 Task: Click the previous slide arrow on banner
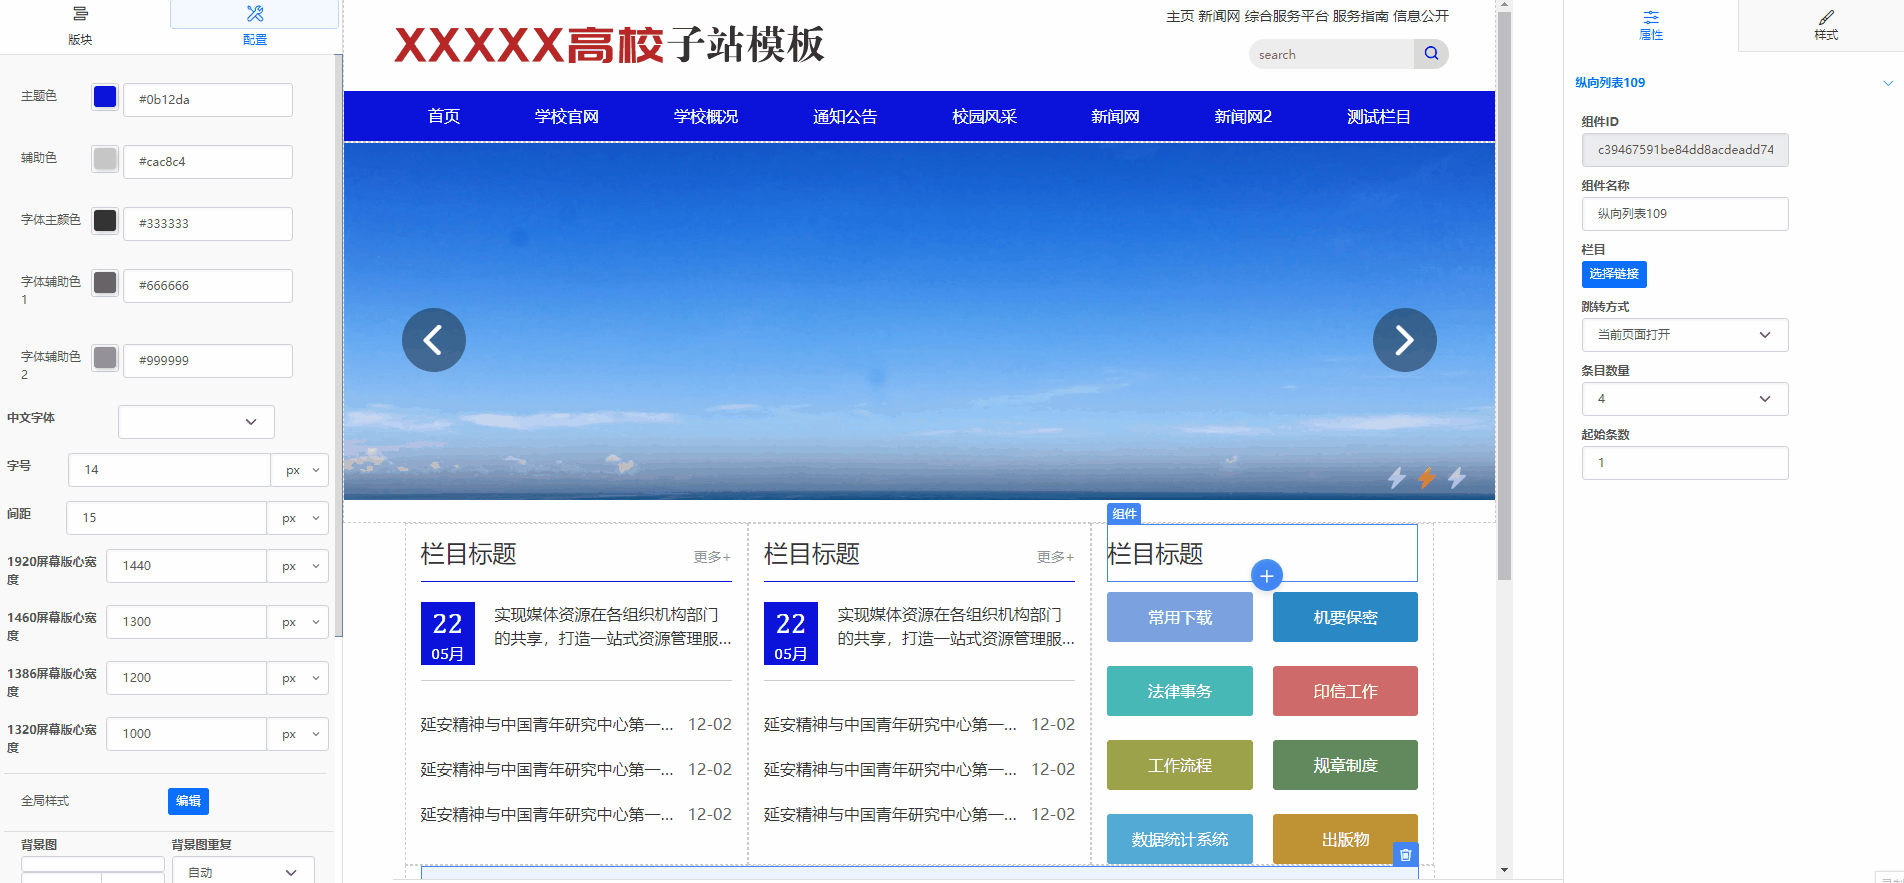tap(433, 340)
